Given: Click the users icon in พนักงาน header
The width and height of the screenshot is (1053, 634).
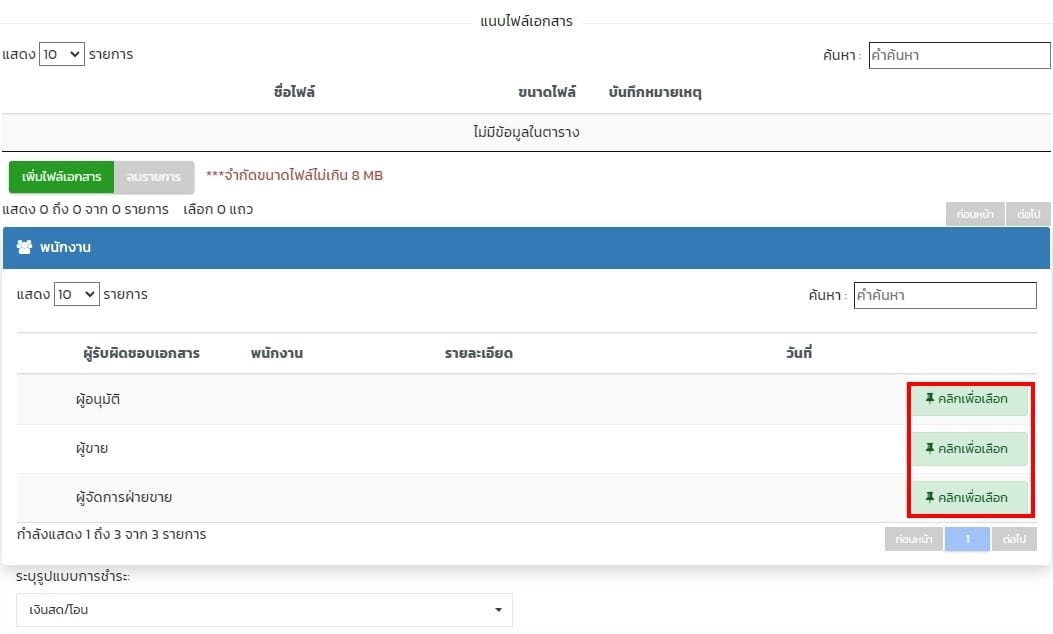Looking at the screenshot, I should (x=25, y=247).
